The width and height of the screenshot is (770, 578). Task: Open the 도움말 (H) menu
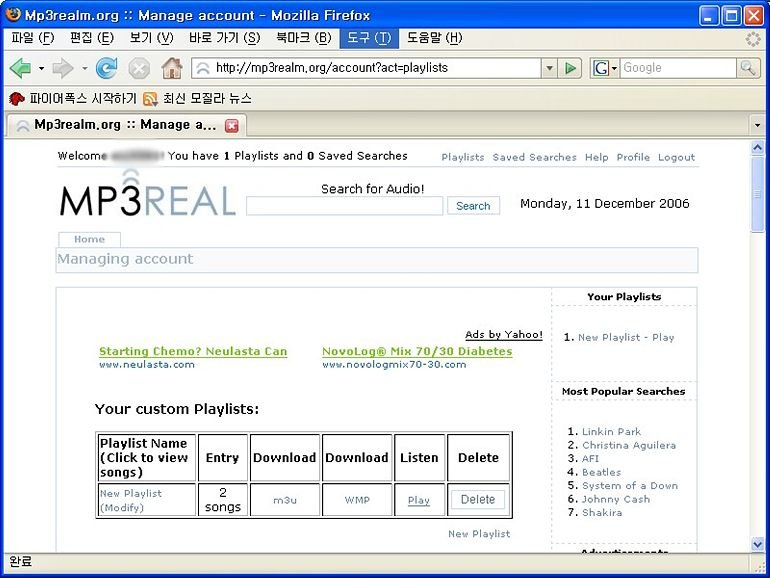[x=435, y=38]
